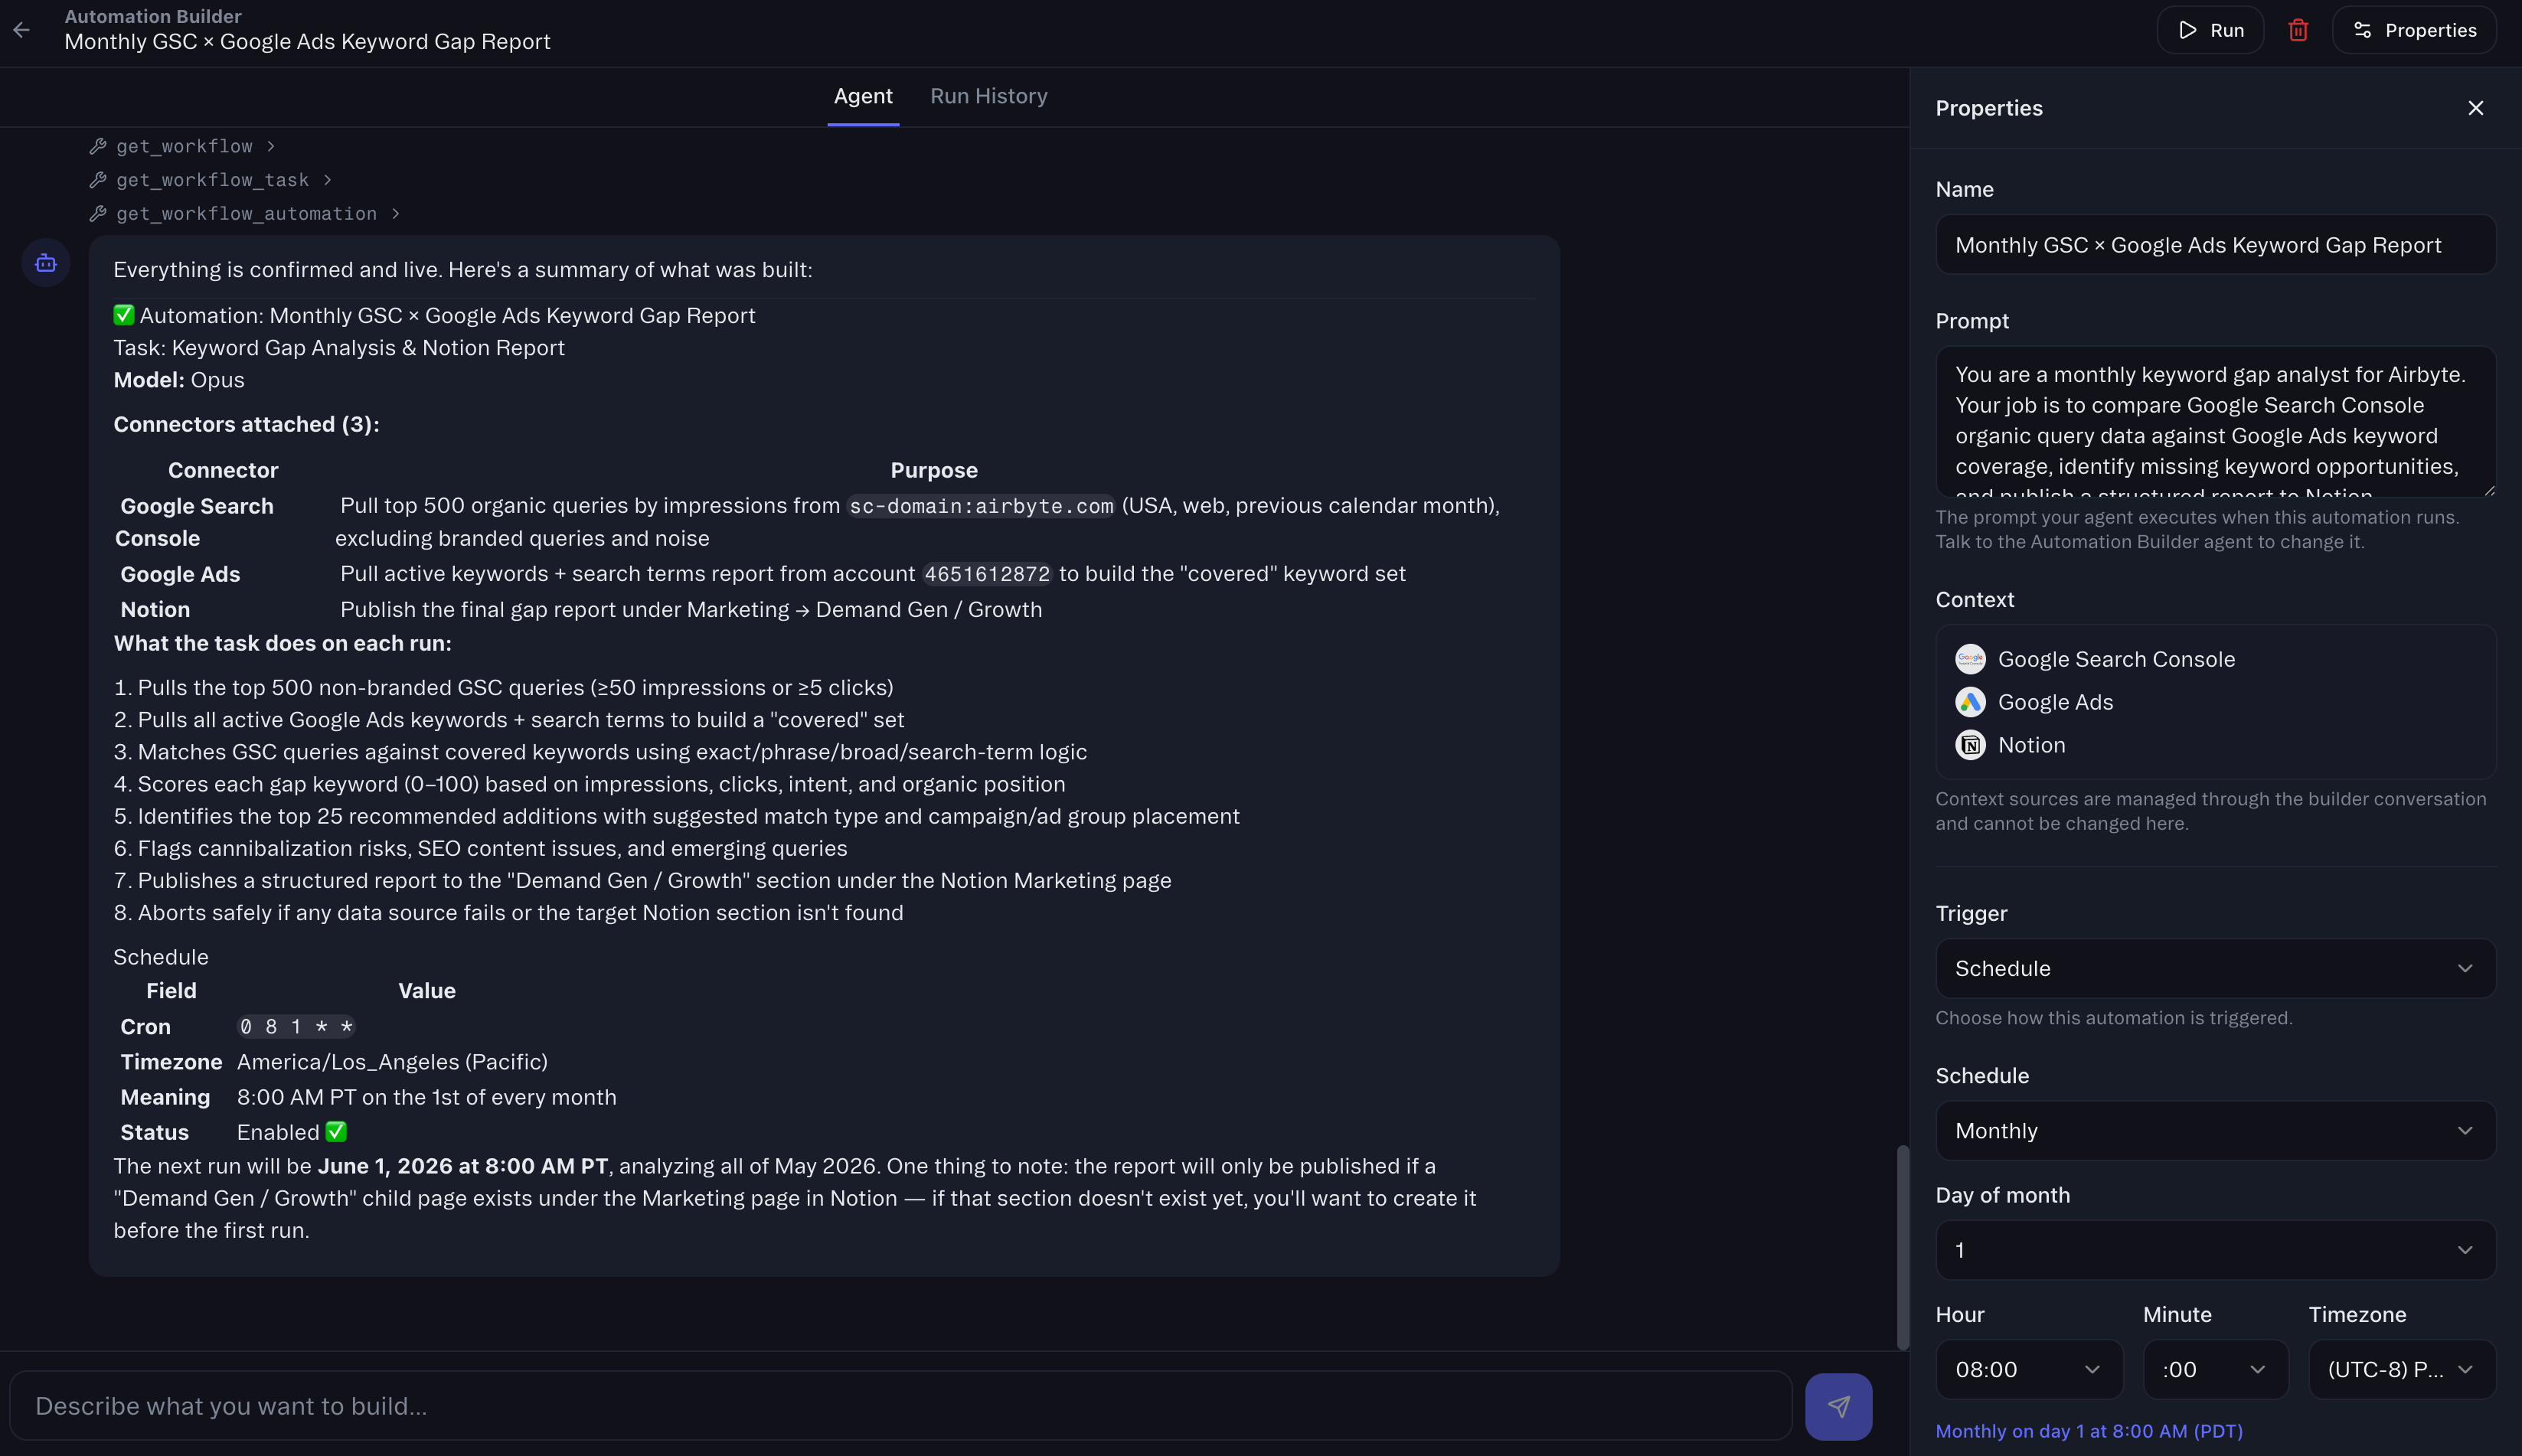Edit the automation Name field
Screen dimensions: 2522x1456
click(2215, 245)
